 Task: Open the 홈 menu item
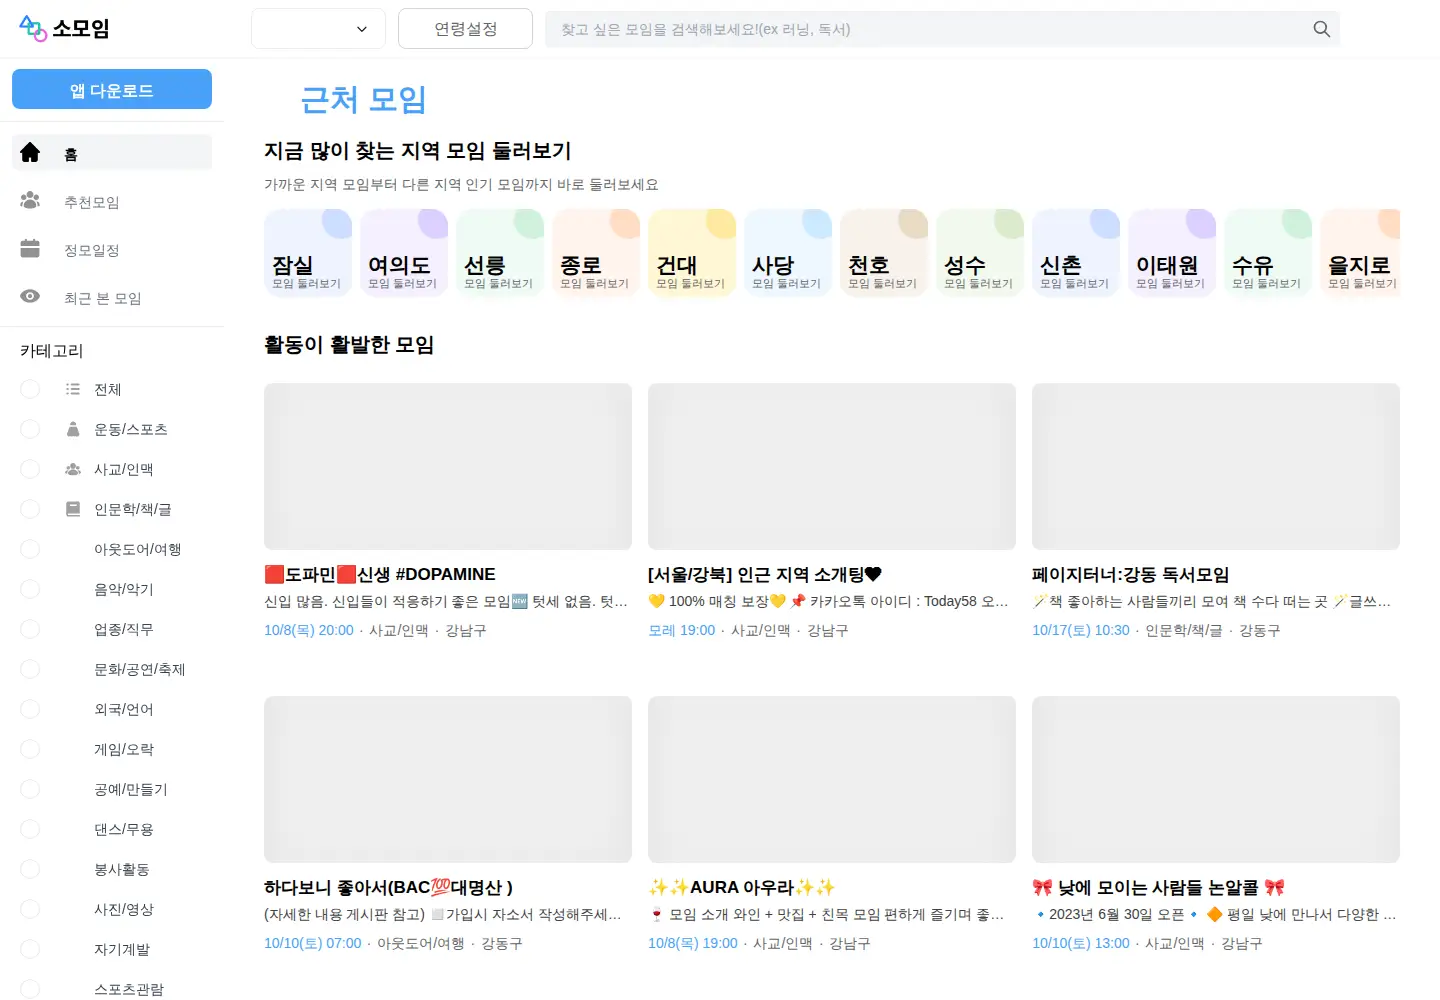112,153
